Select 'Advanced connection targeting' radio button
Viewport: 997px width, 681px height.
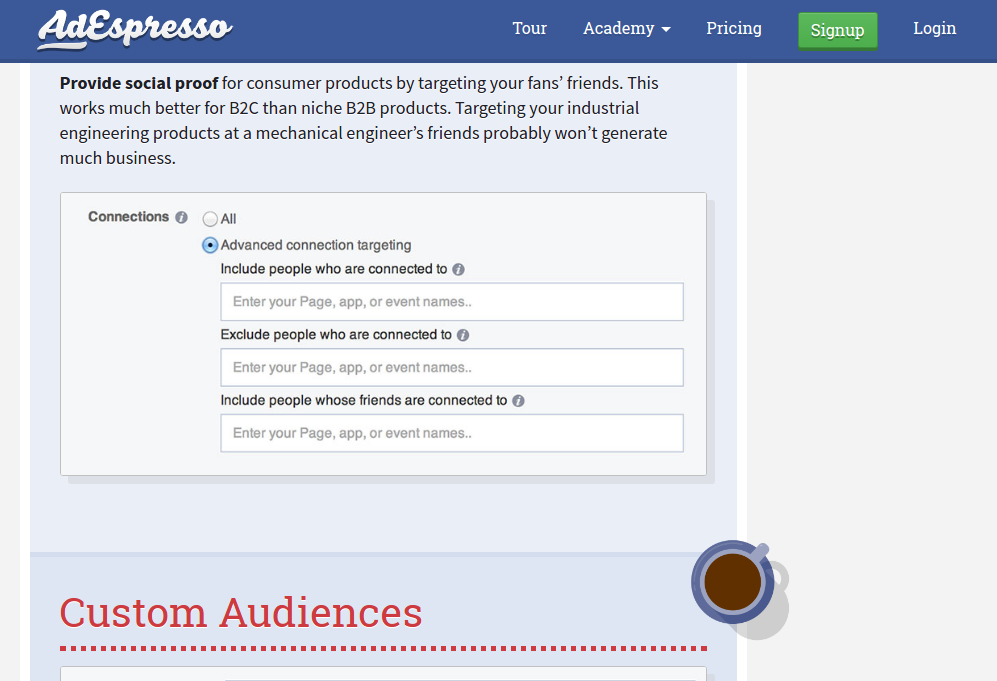(210, 245)
